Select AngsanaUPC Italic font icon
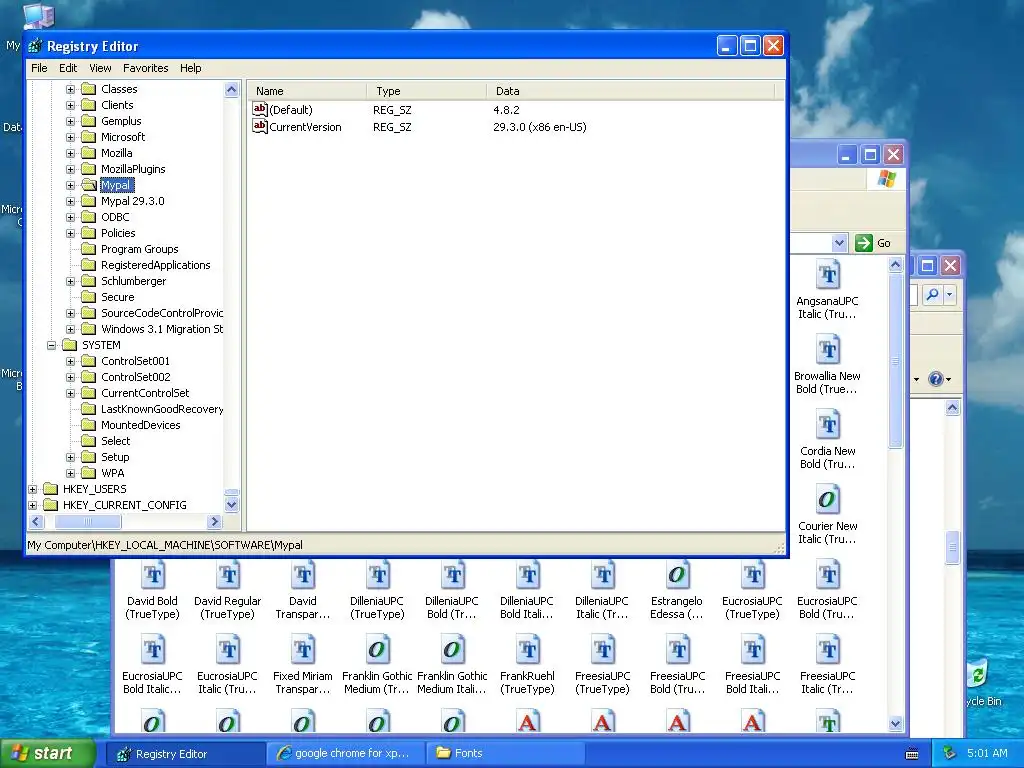 pyautogui.click(x=827, y=274)
